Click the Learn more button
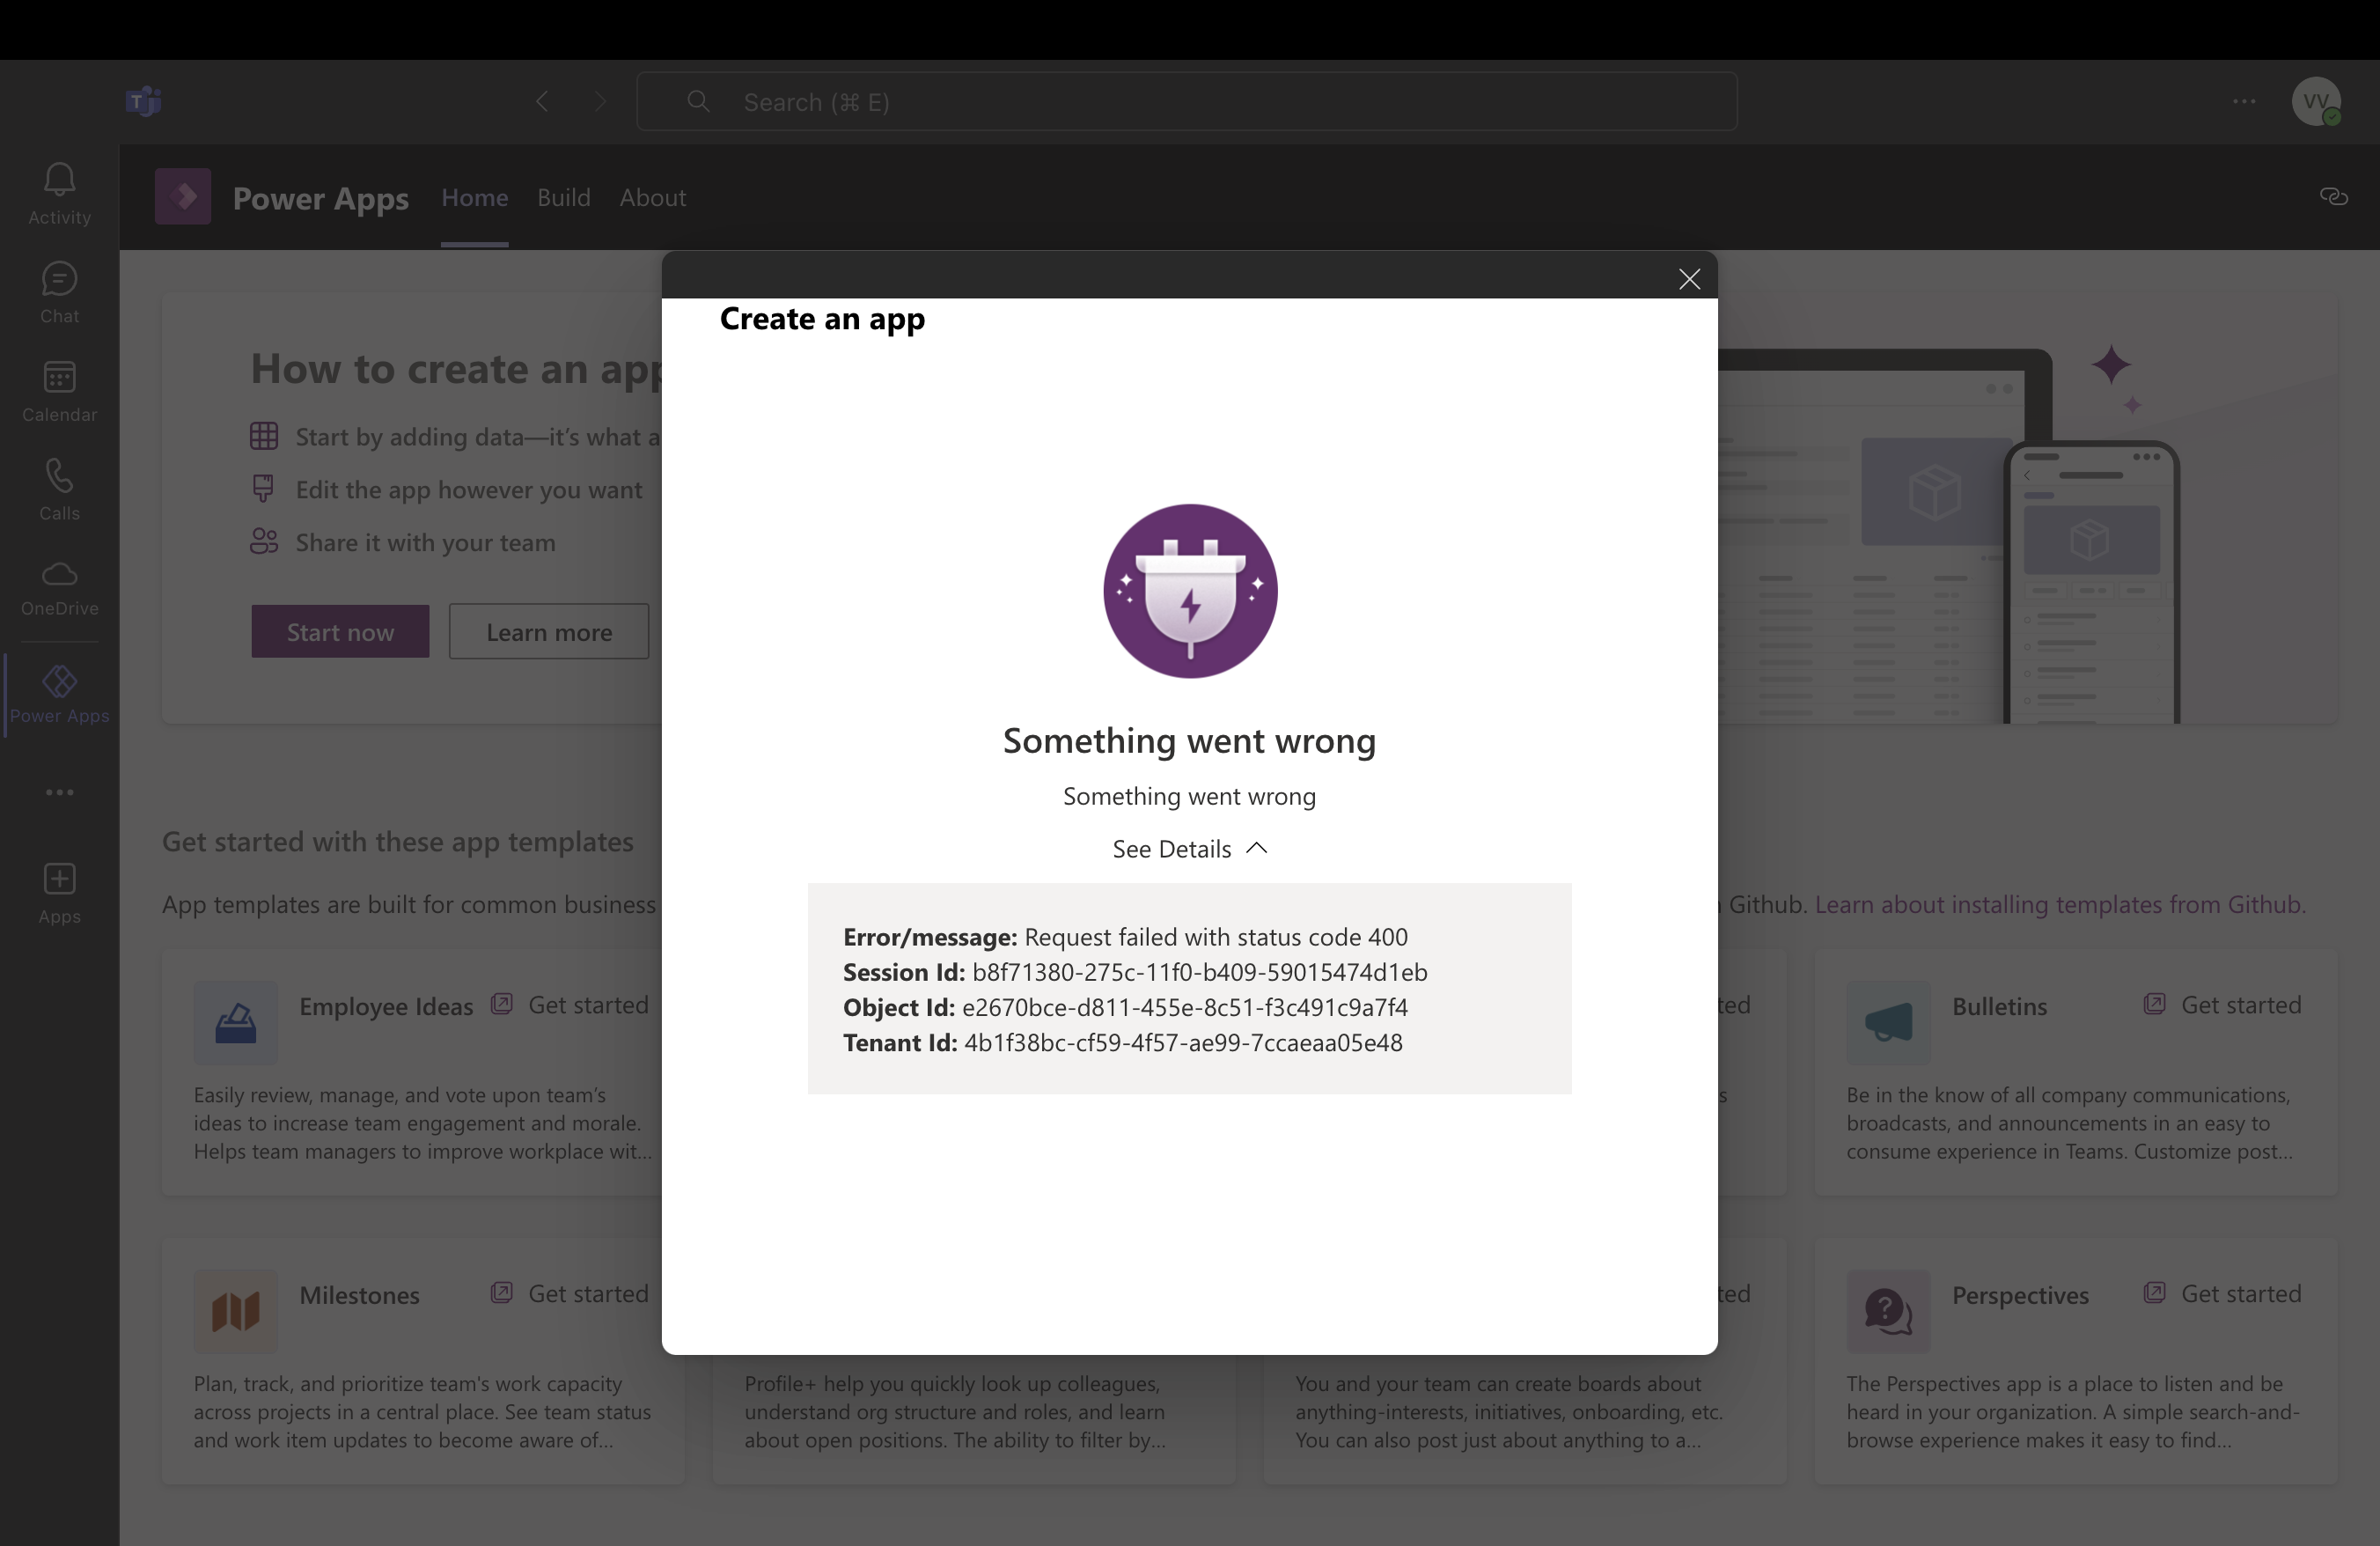Screen dimensions: 2380x1546 [x=548, y=632]
